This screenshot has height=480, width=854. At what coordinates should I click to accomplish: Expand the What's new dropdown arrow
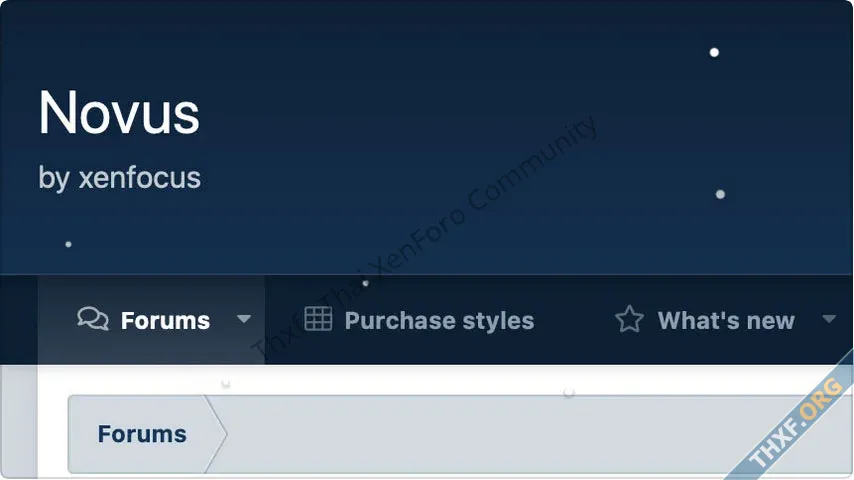828,319
